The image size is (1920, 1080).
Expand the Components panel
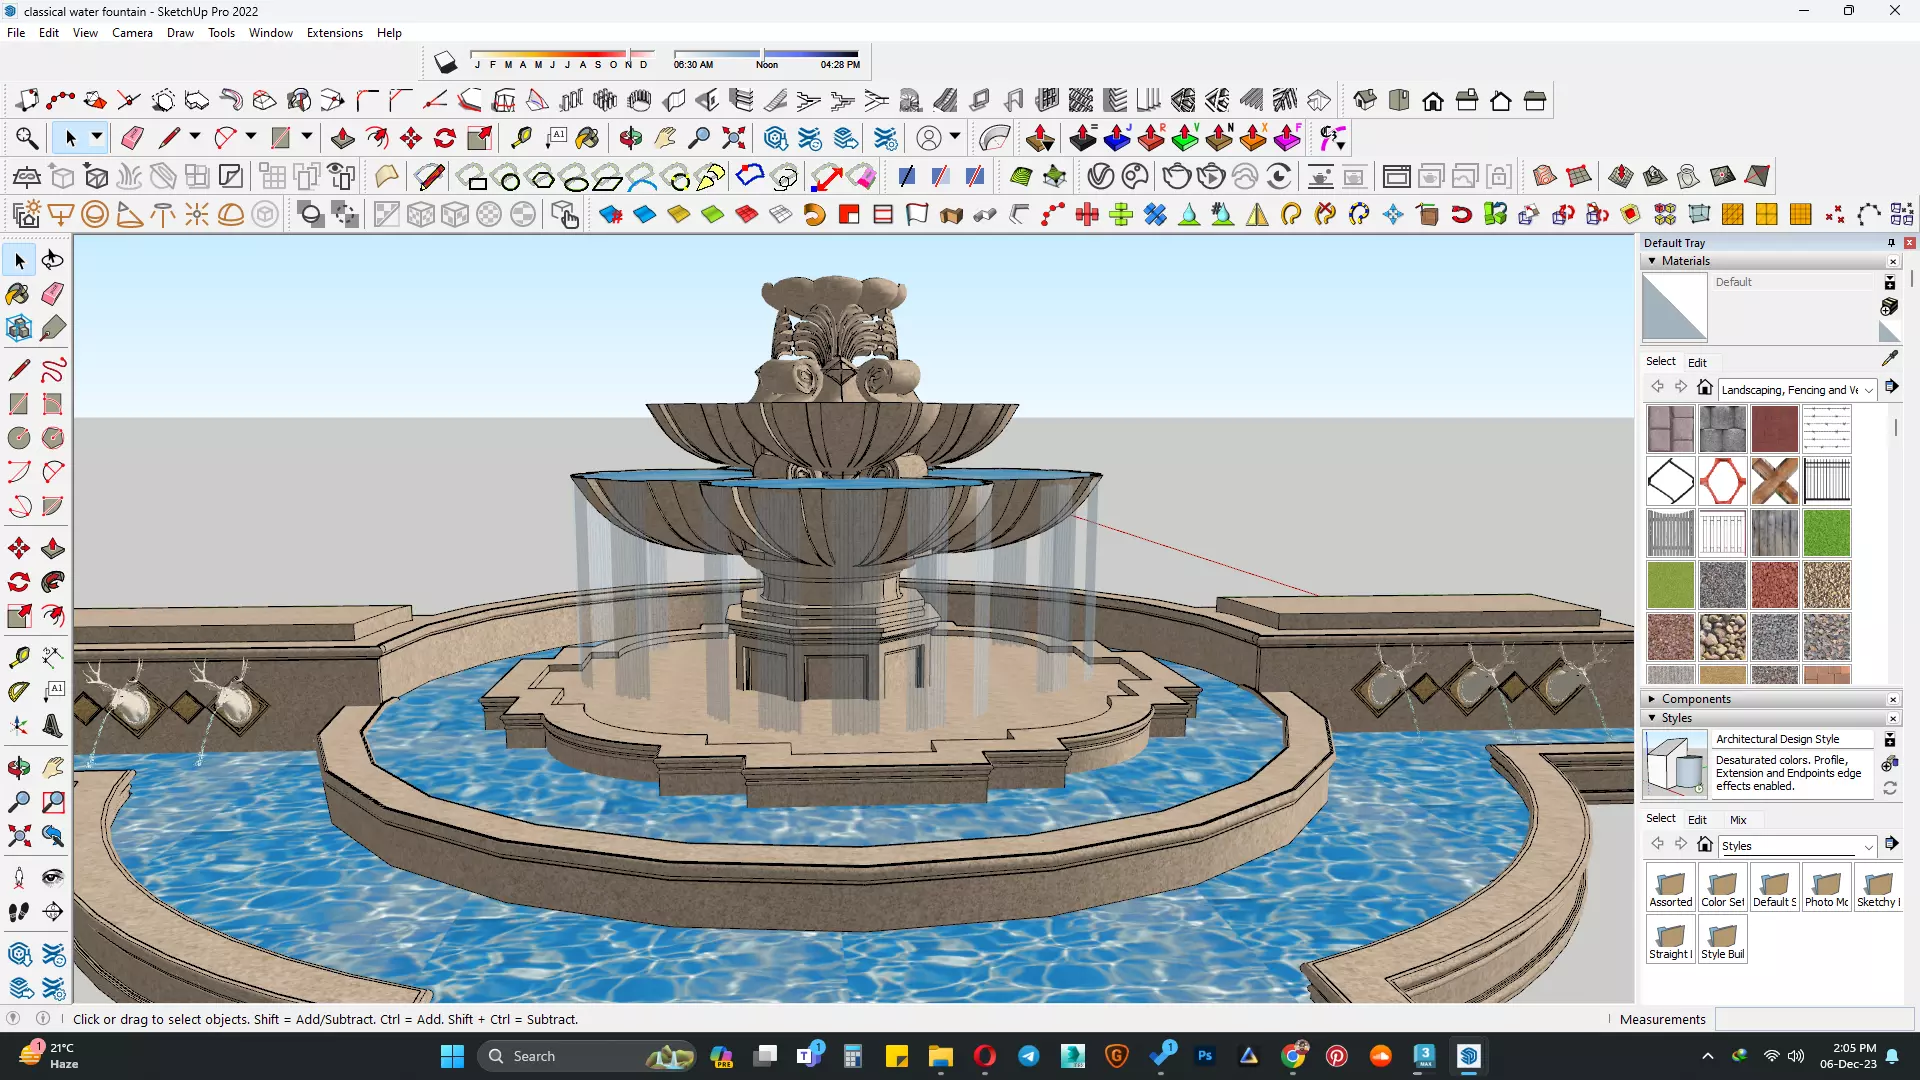(1652, 699)
